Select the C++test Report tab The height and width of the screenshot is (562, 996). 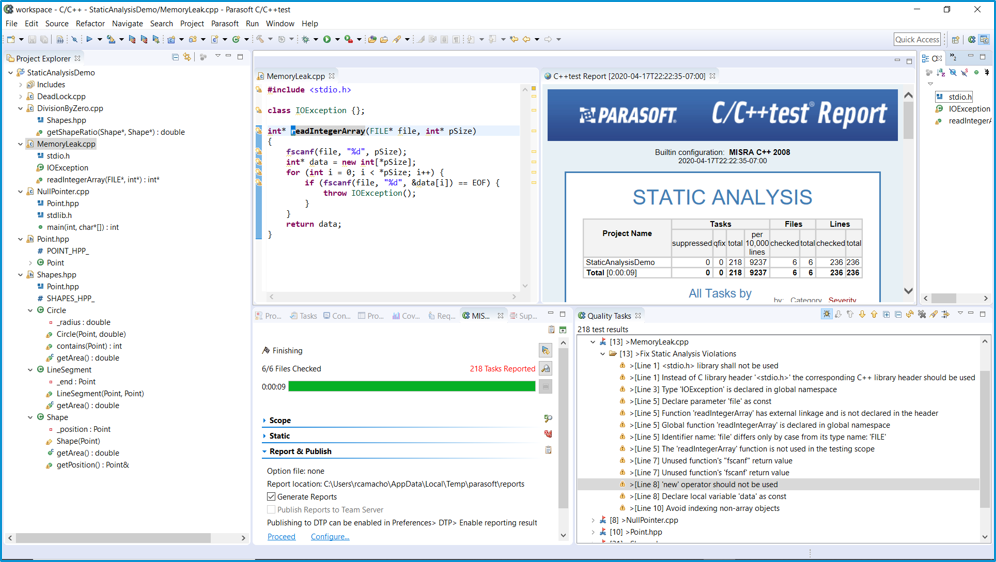pos(629,76)
